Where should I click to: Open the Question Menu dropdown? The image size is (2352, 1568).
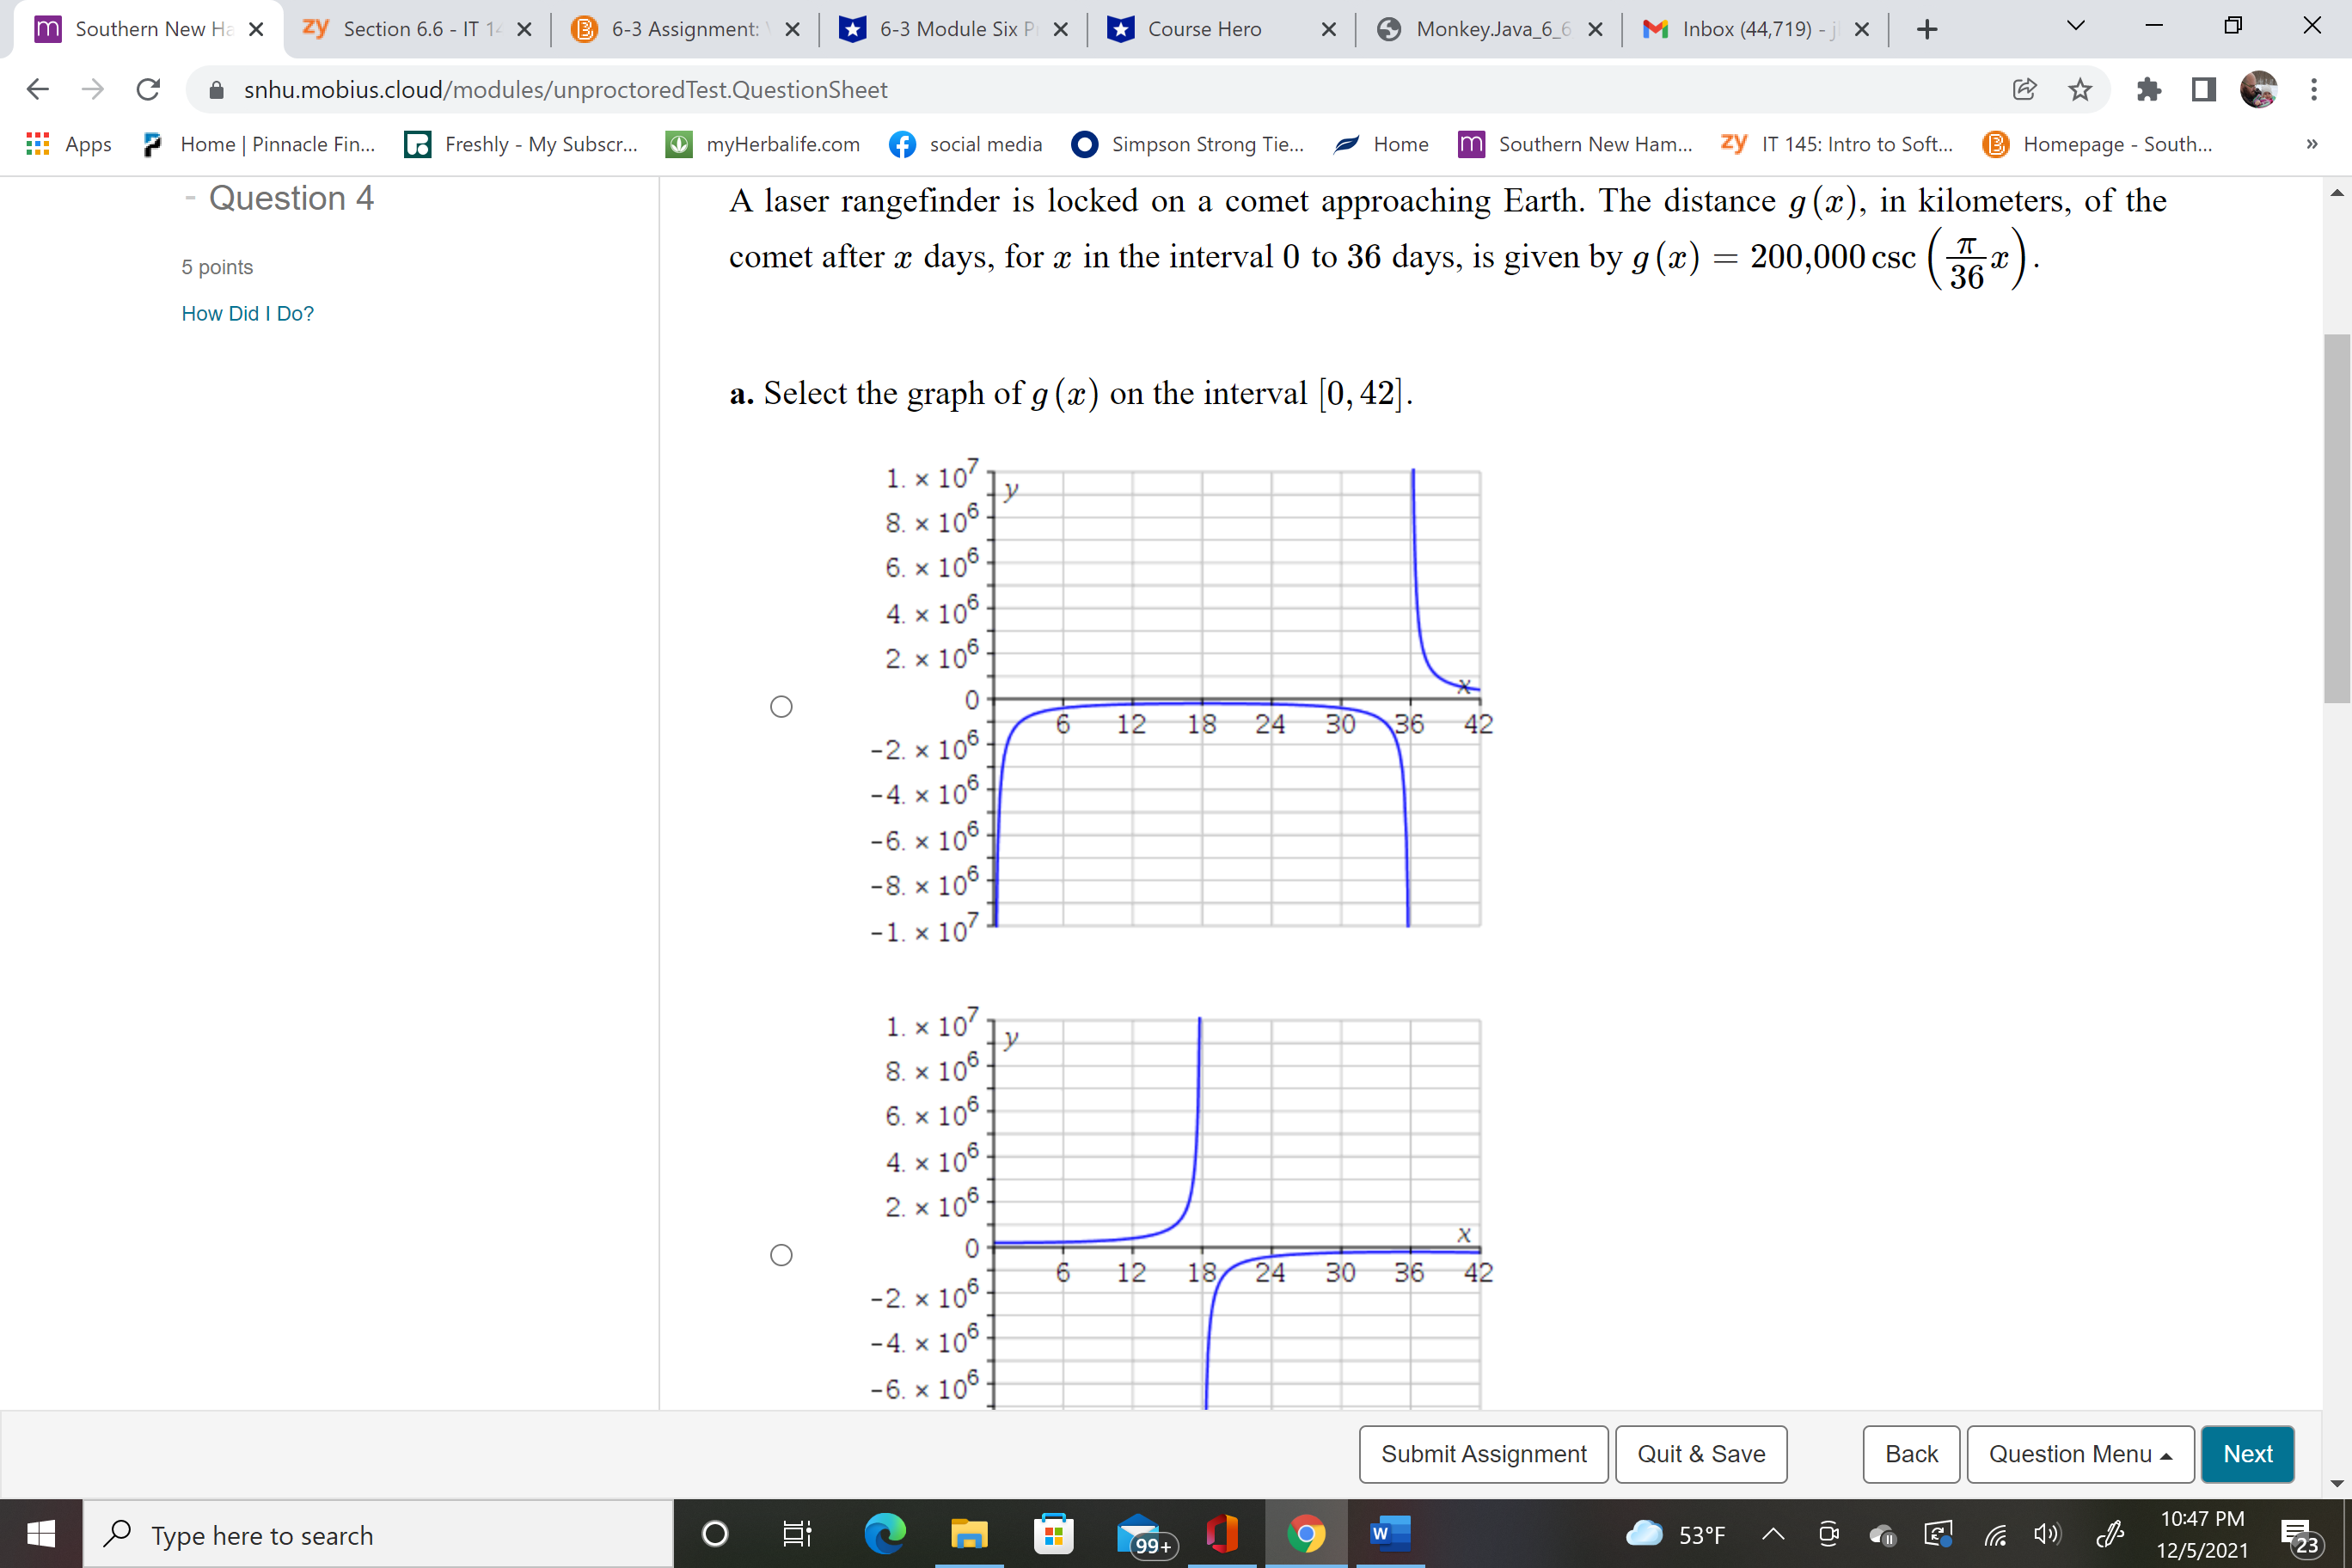tap(2081, 1453)
